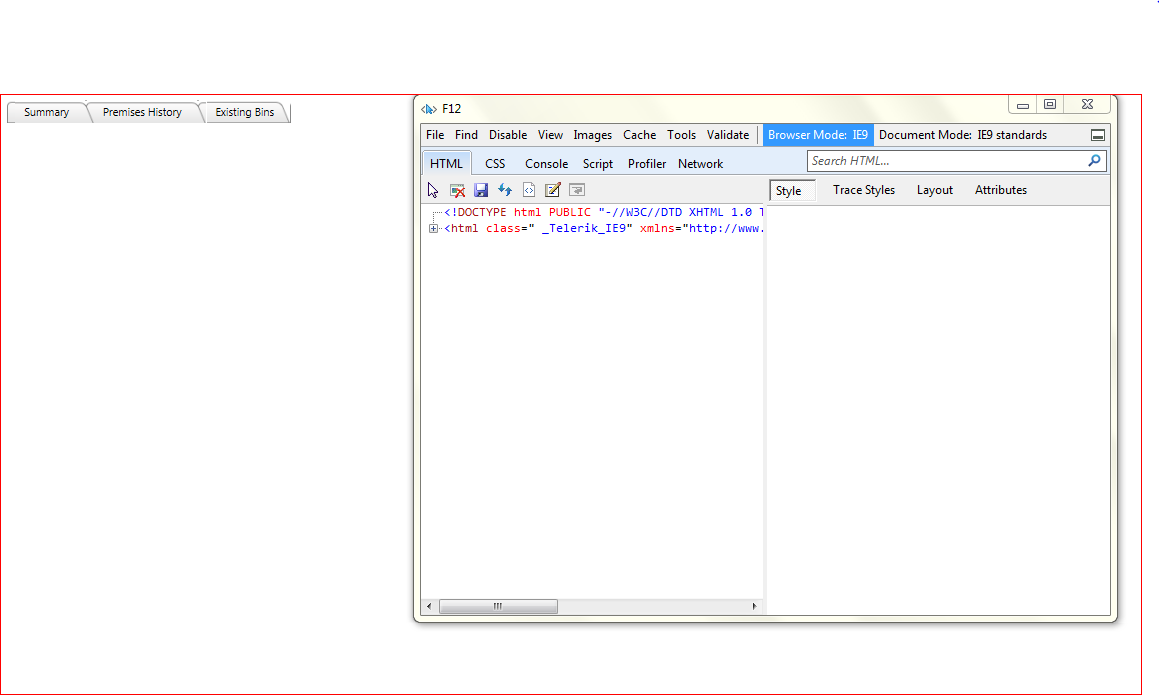Click the magnifier icon in Search HTML box
This screenshot has width=1159, height=695.
(1095, 160)
